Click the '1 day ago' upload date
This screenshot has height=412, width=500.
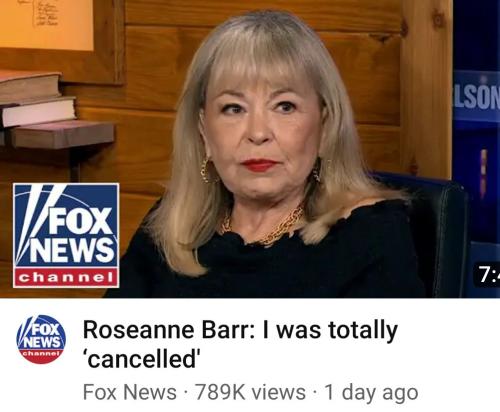point(371,392)
